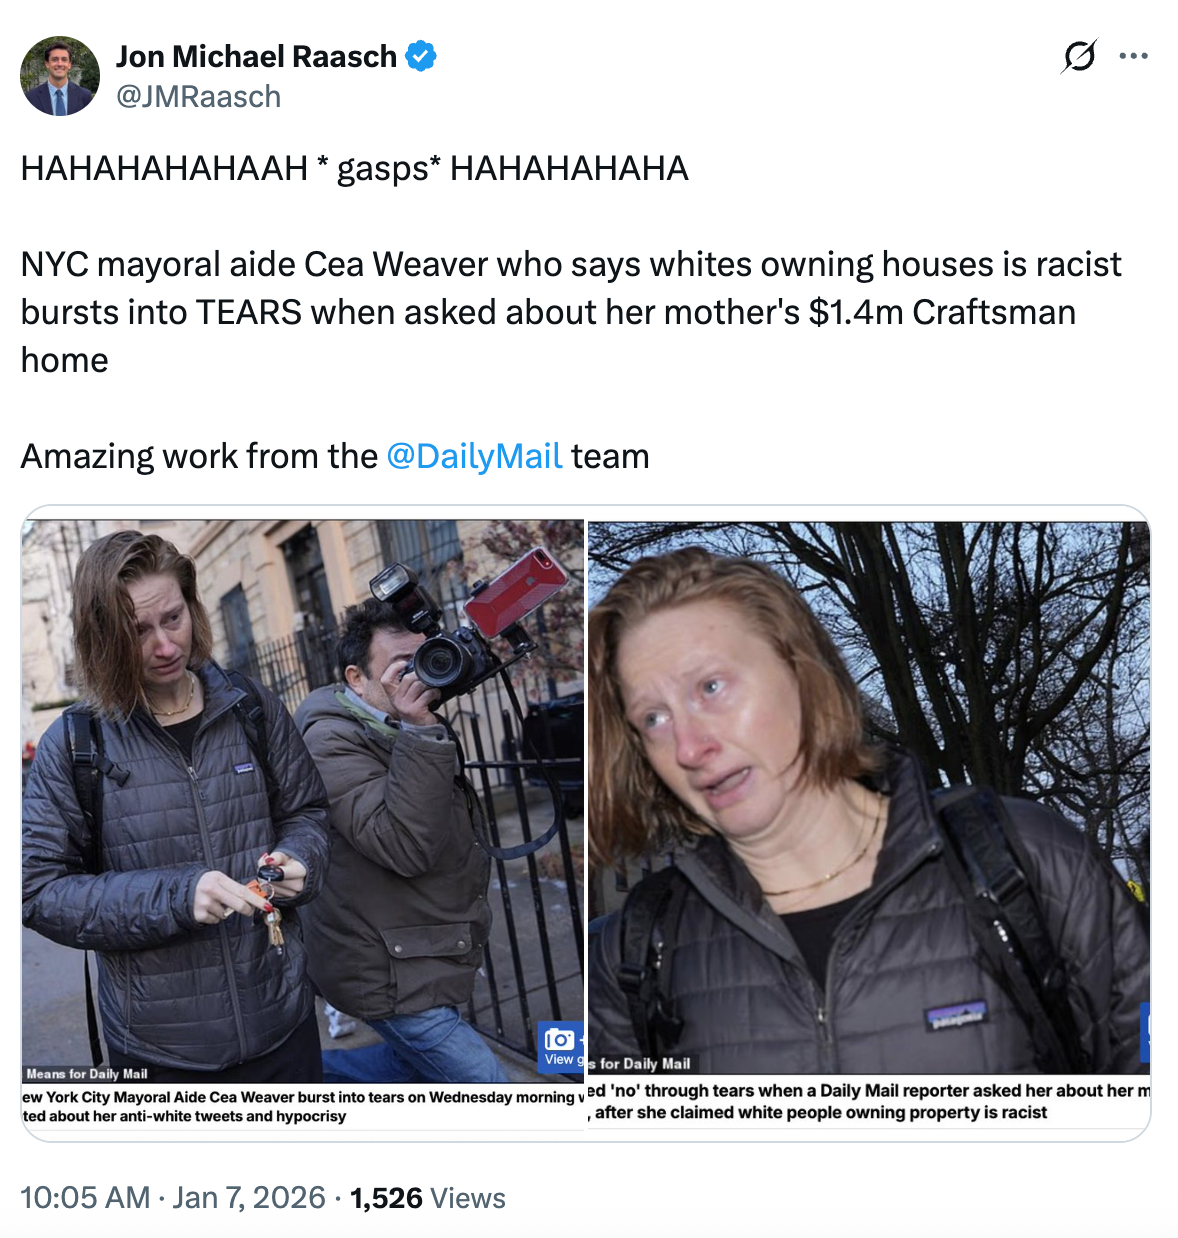This screenshot has height=1238, width=1178.
Task: Click 'Means for Daily Mail' photo credit
Action: 87,1073
